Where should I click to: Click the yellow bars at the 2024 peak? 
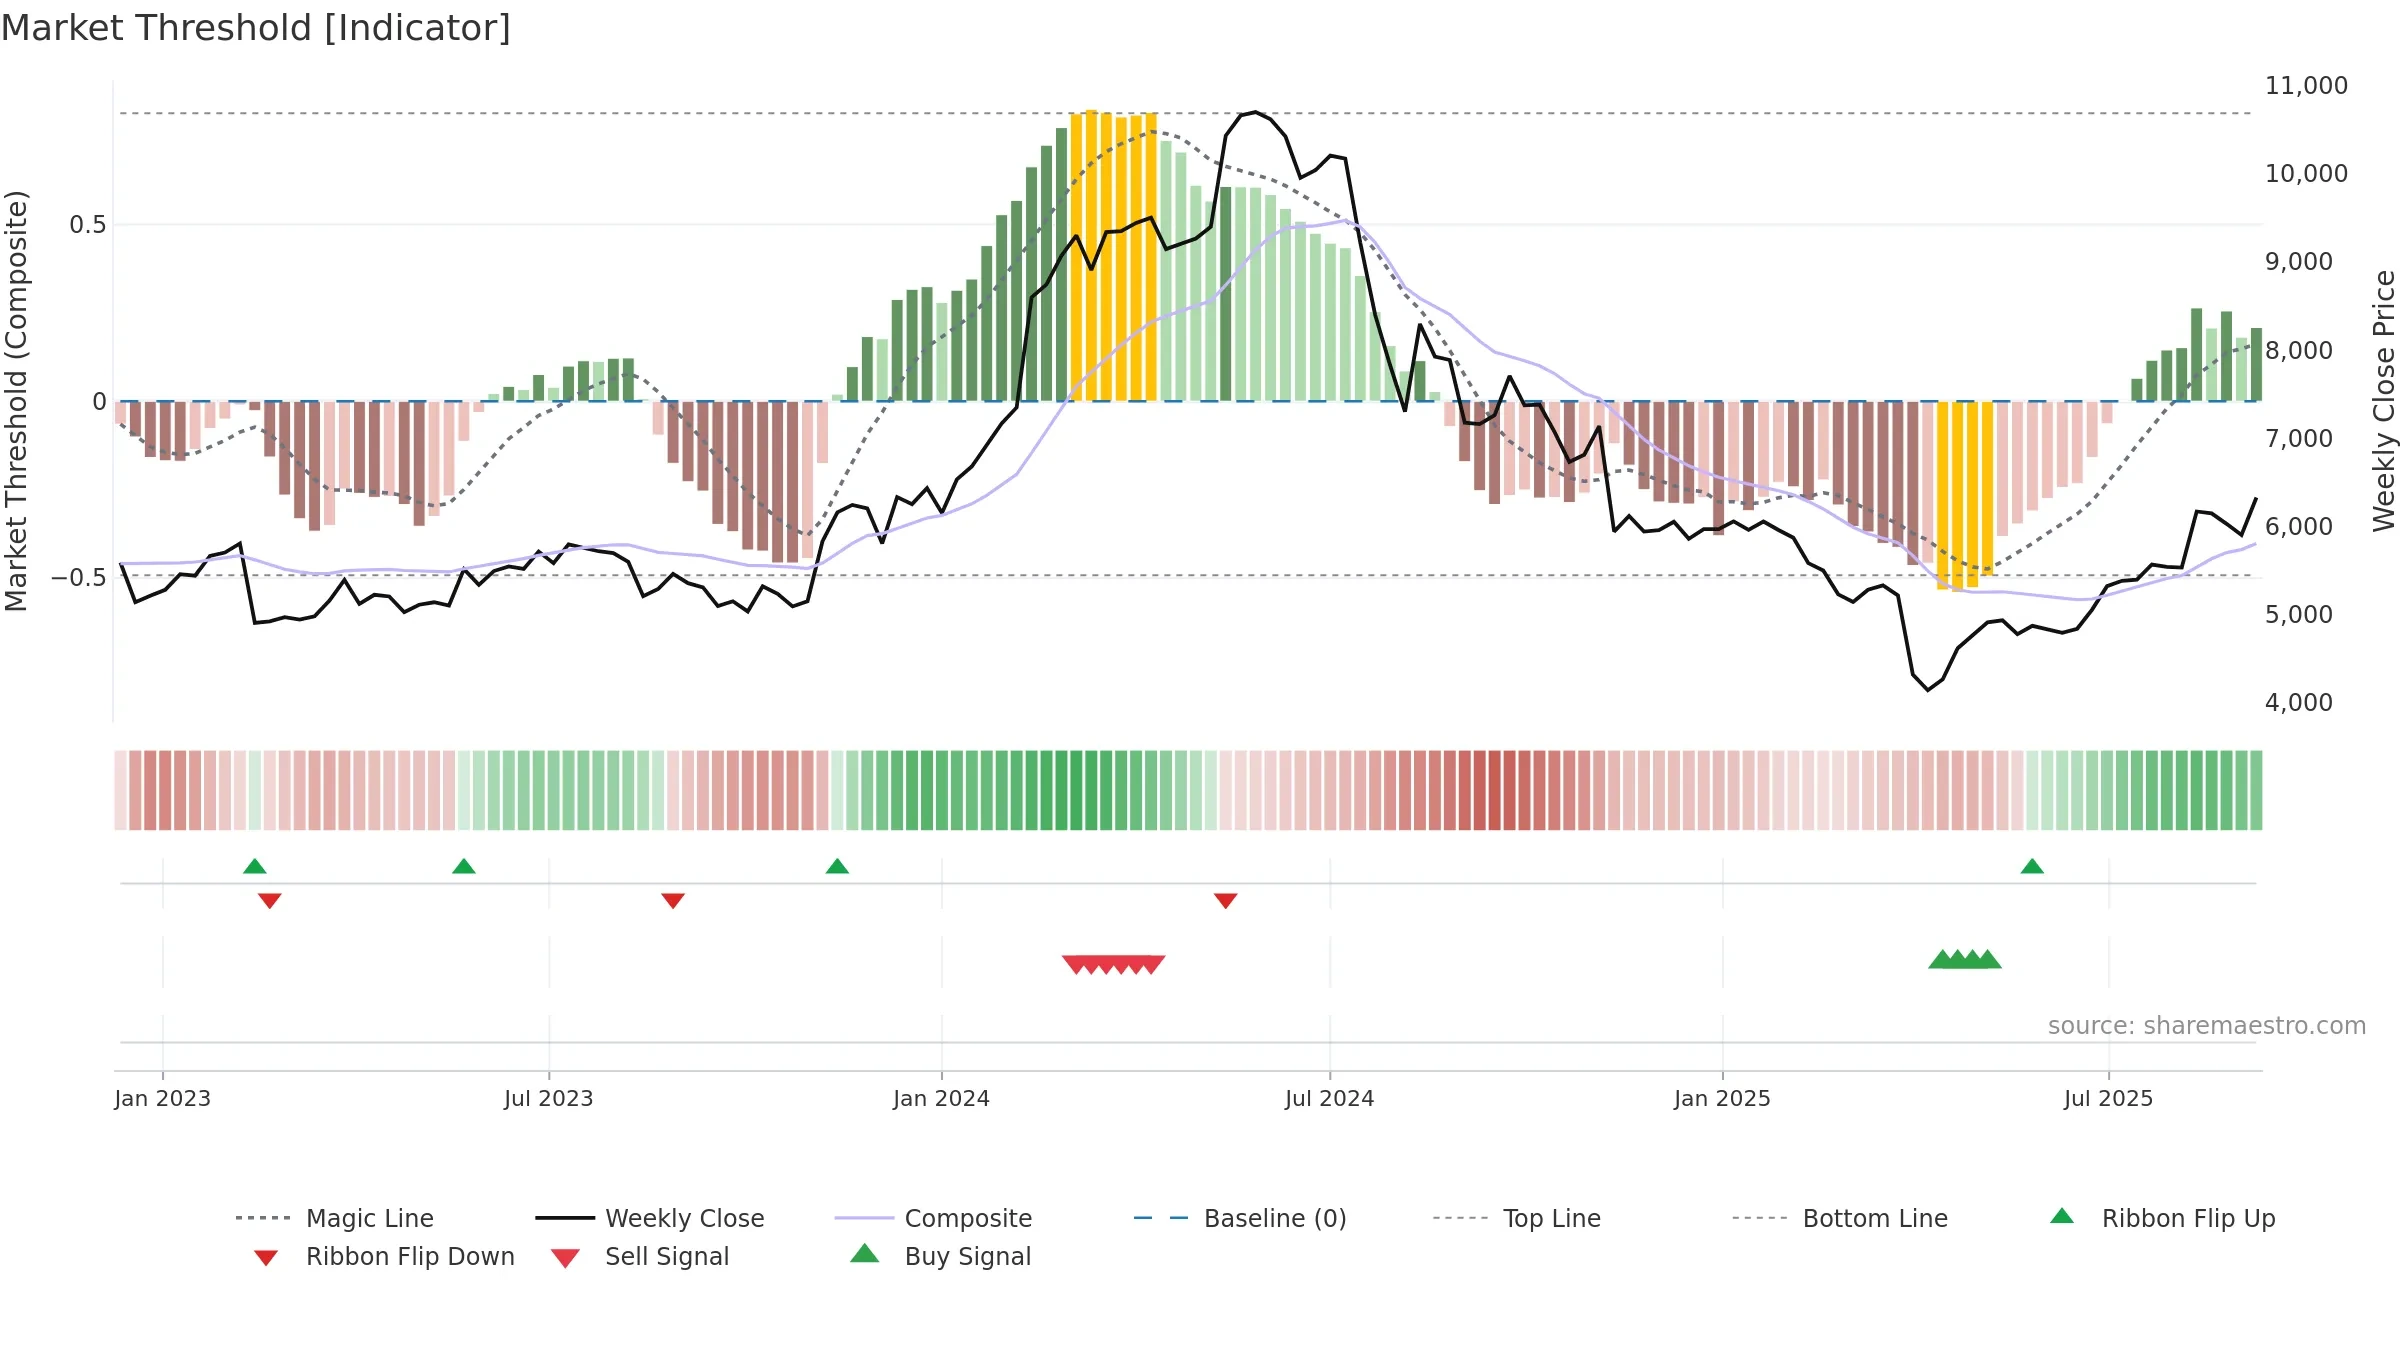(1113, 256)
